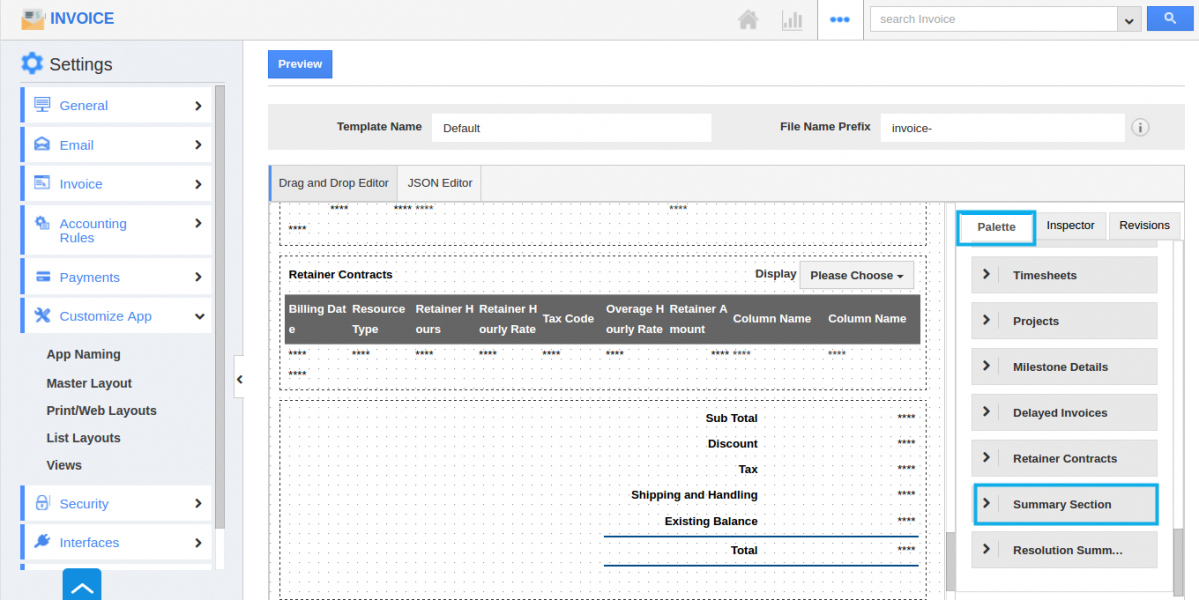Image resolution: width=1199 pixels, height=600 pixels.
Task: Expand the Summary Section palette item
Action: click(x=1064, y=505)
